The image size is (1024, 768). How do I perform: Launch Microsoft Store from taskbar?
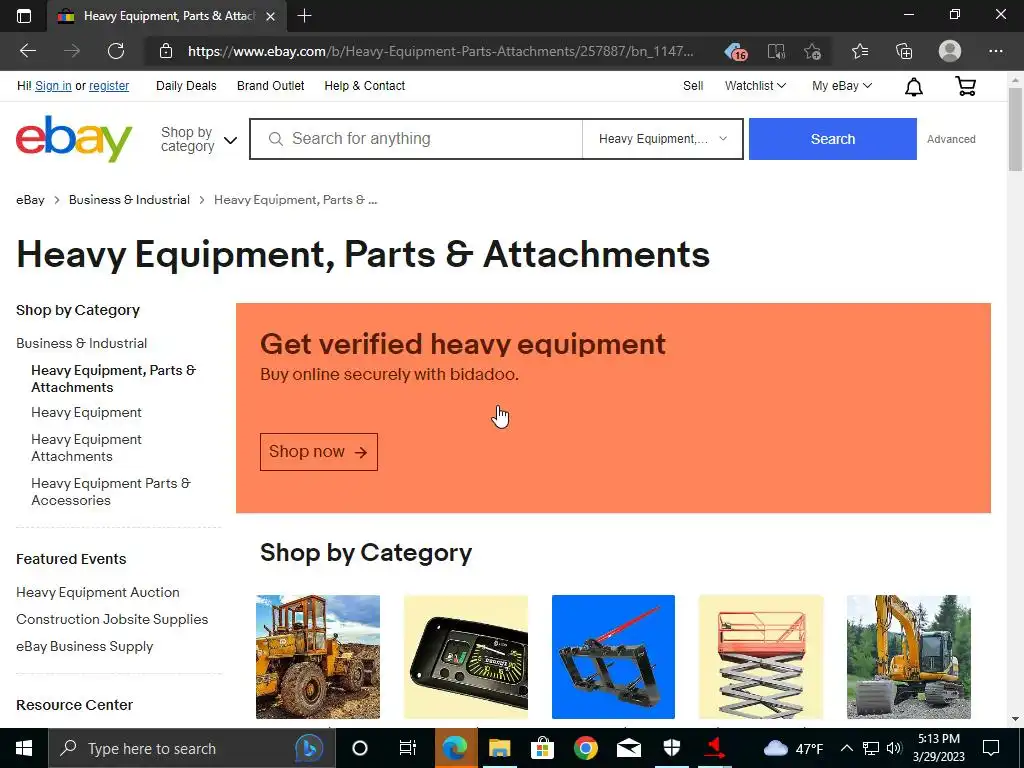coord(542,748)
